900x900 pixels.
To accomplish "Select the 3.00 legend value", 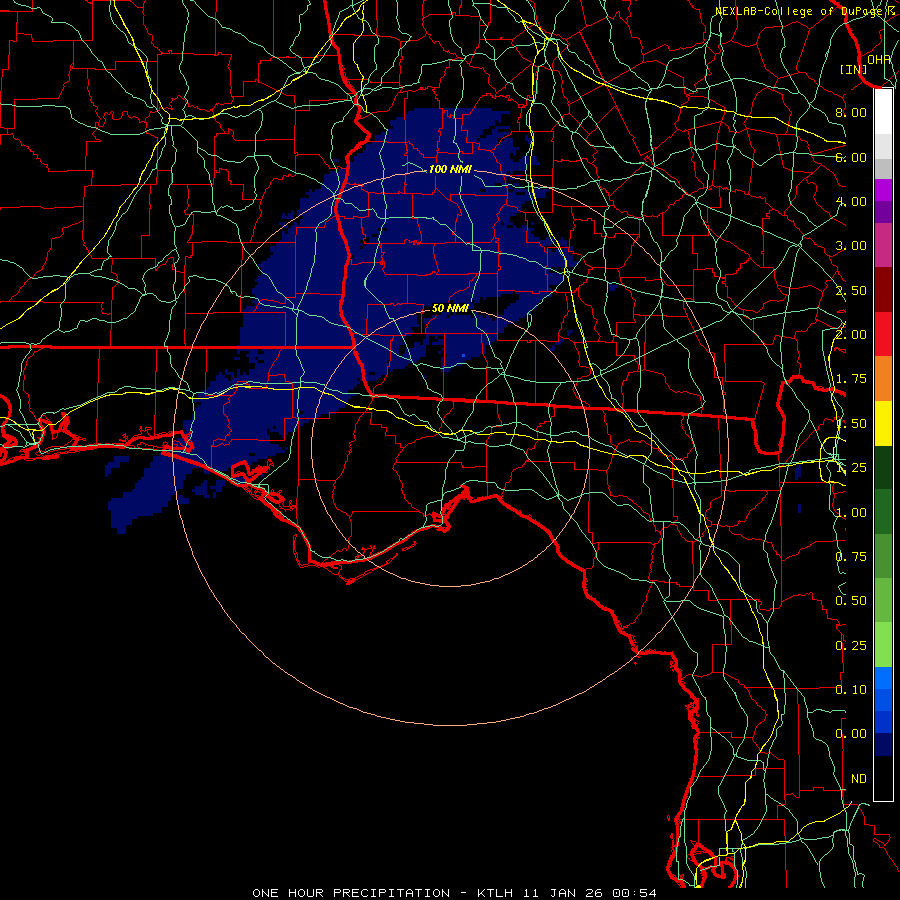I will [x=851, y=246].
